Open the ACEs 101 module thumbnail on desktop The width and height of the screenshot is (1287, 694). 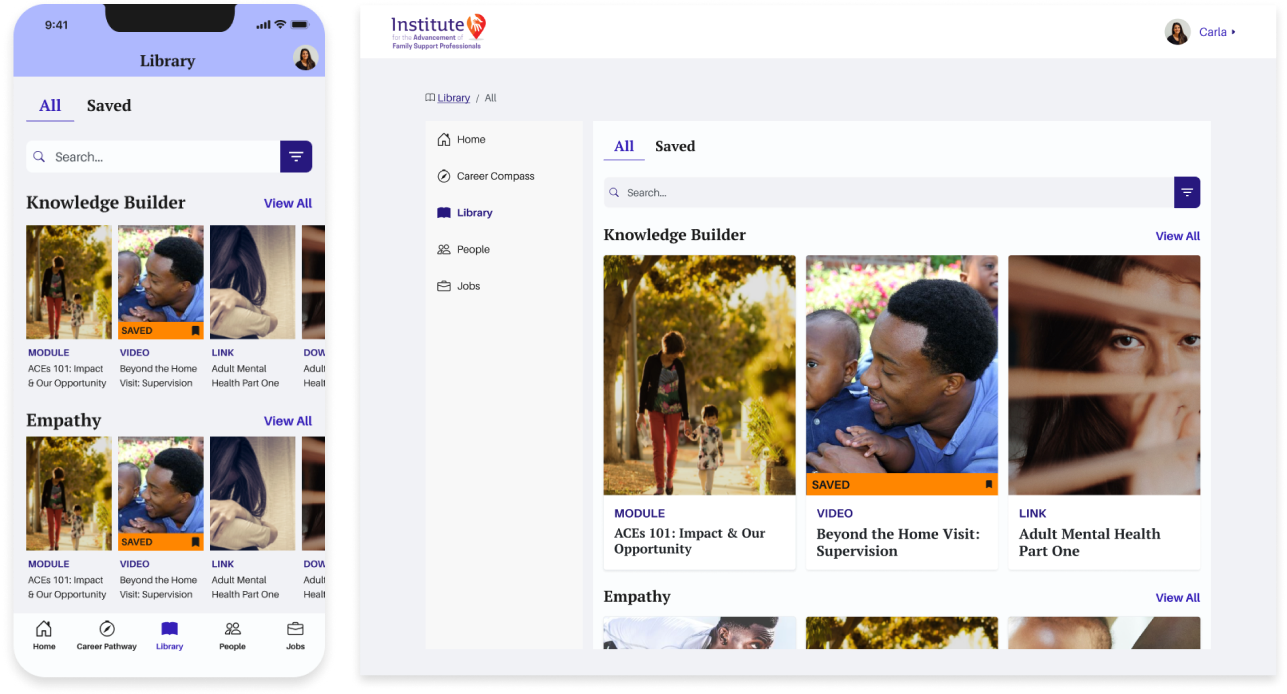pyautogui.click(x=699, y=375)
